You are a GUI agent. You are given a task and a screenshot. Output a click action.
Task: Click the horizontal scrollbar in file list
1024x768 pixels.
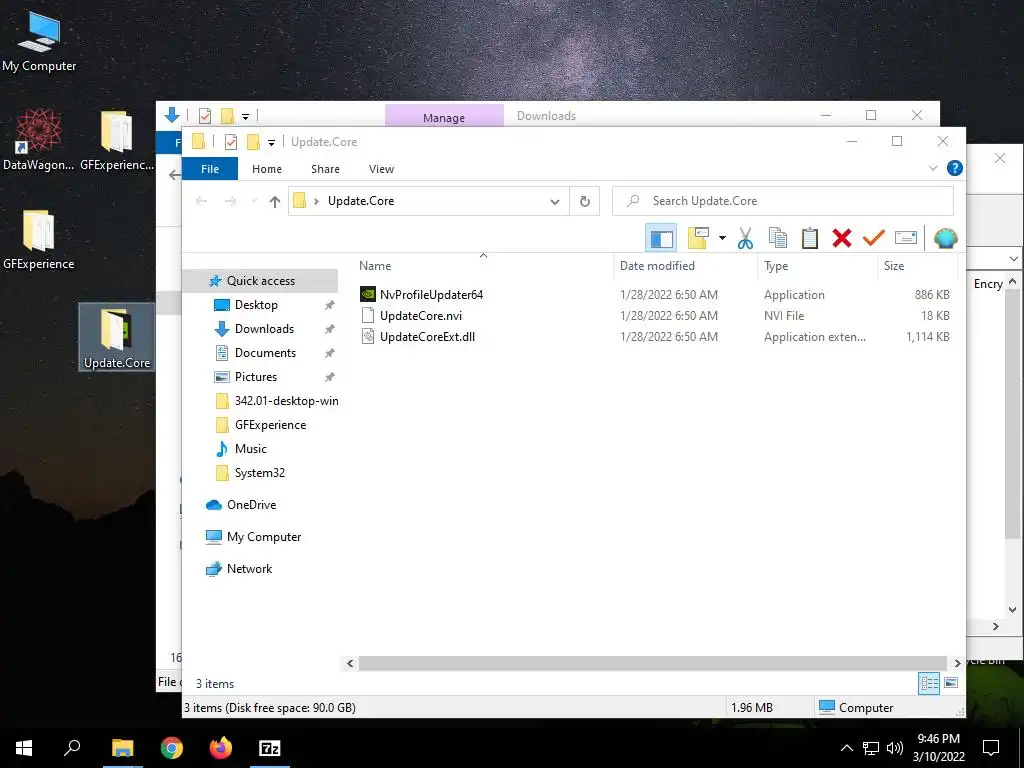[652, 664]
